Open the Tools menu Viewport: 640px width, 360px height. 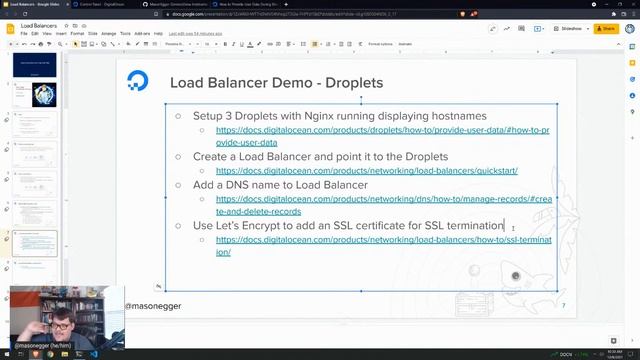(125, 34)
